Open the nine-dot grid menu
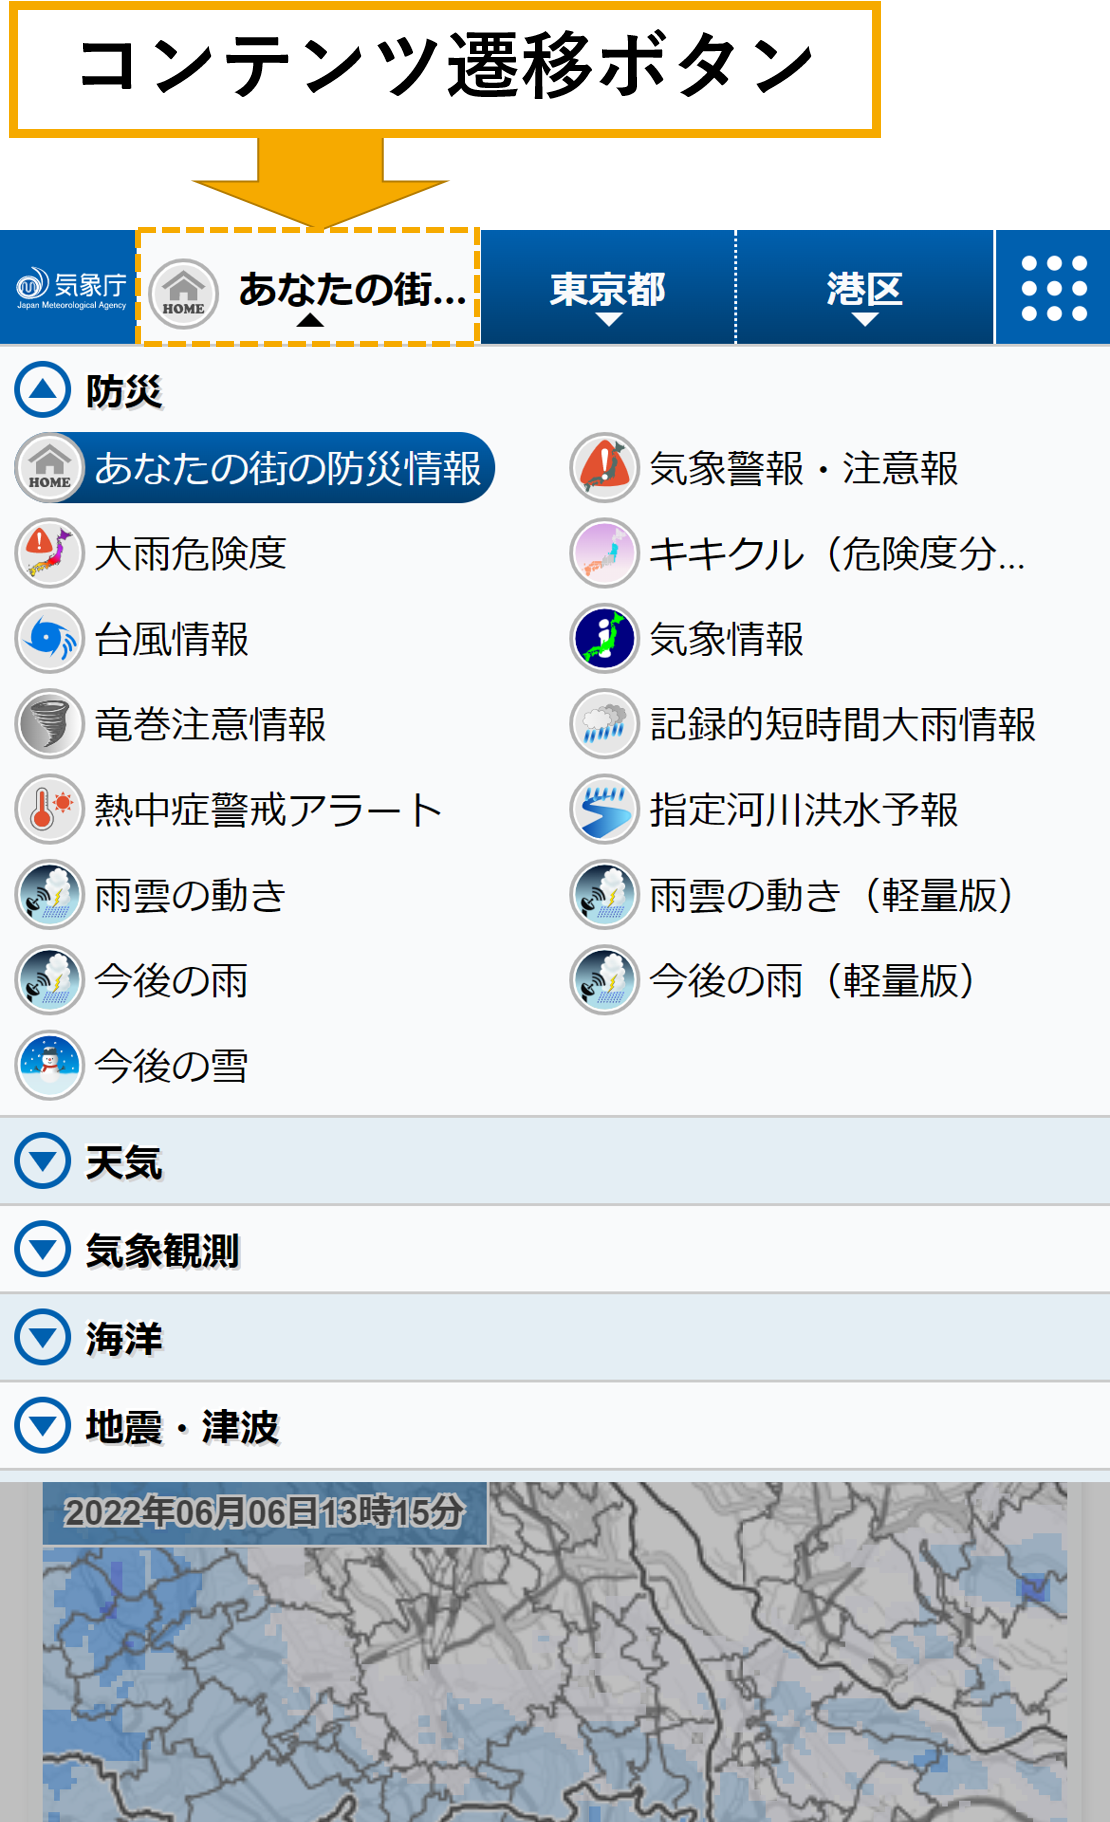This screenshot has width=1110, height=1822. pyautogui.click(x=1053, y=288)
